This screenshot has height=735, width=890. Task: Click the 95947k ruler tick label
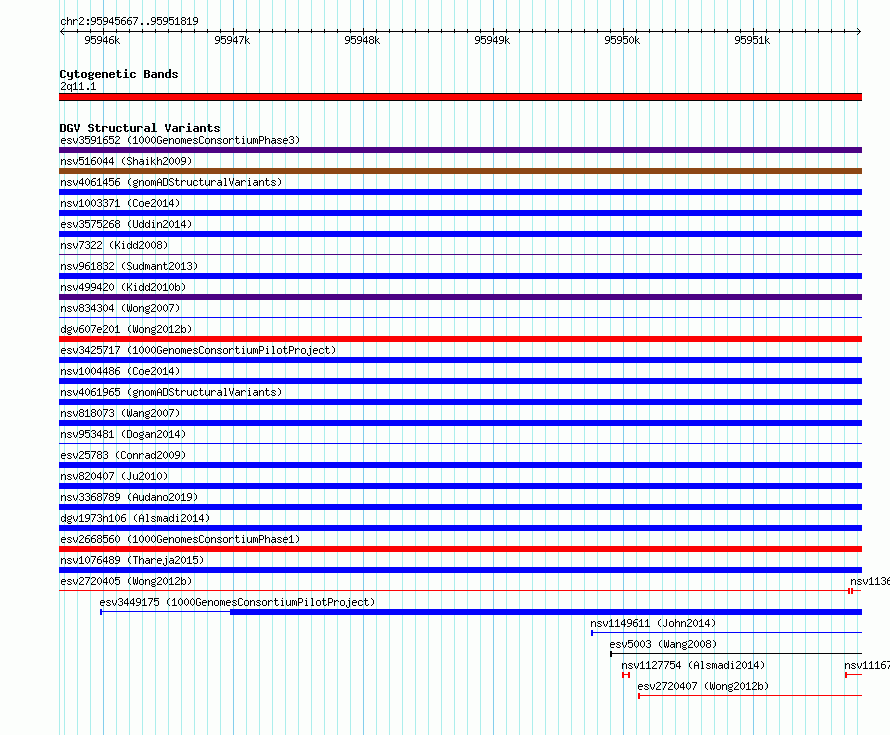tap(232, 40)
